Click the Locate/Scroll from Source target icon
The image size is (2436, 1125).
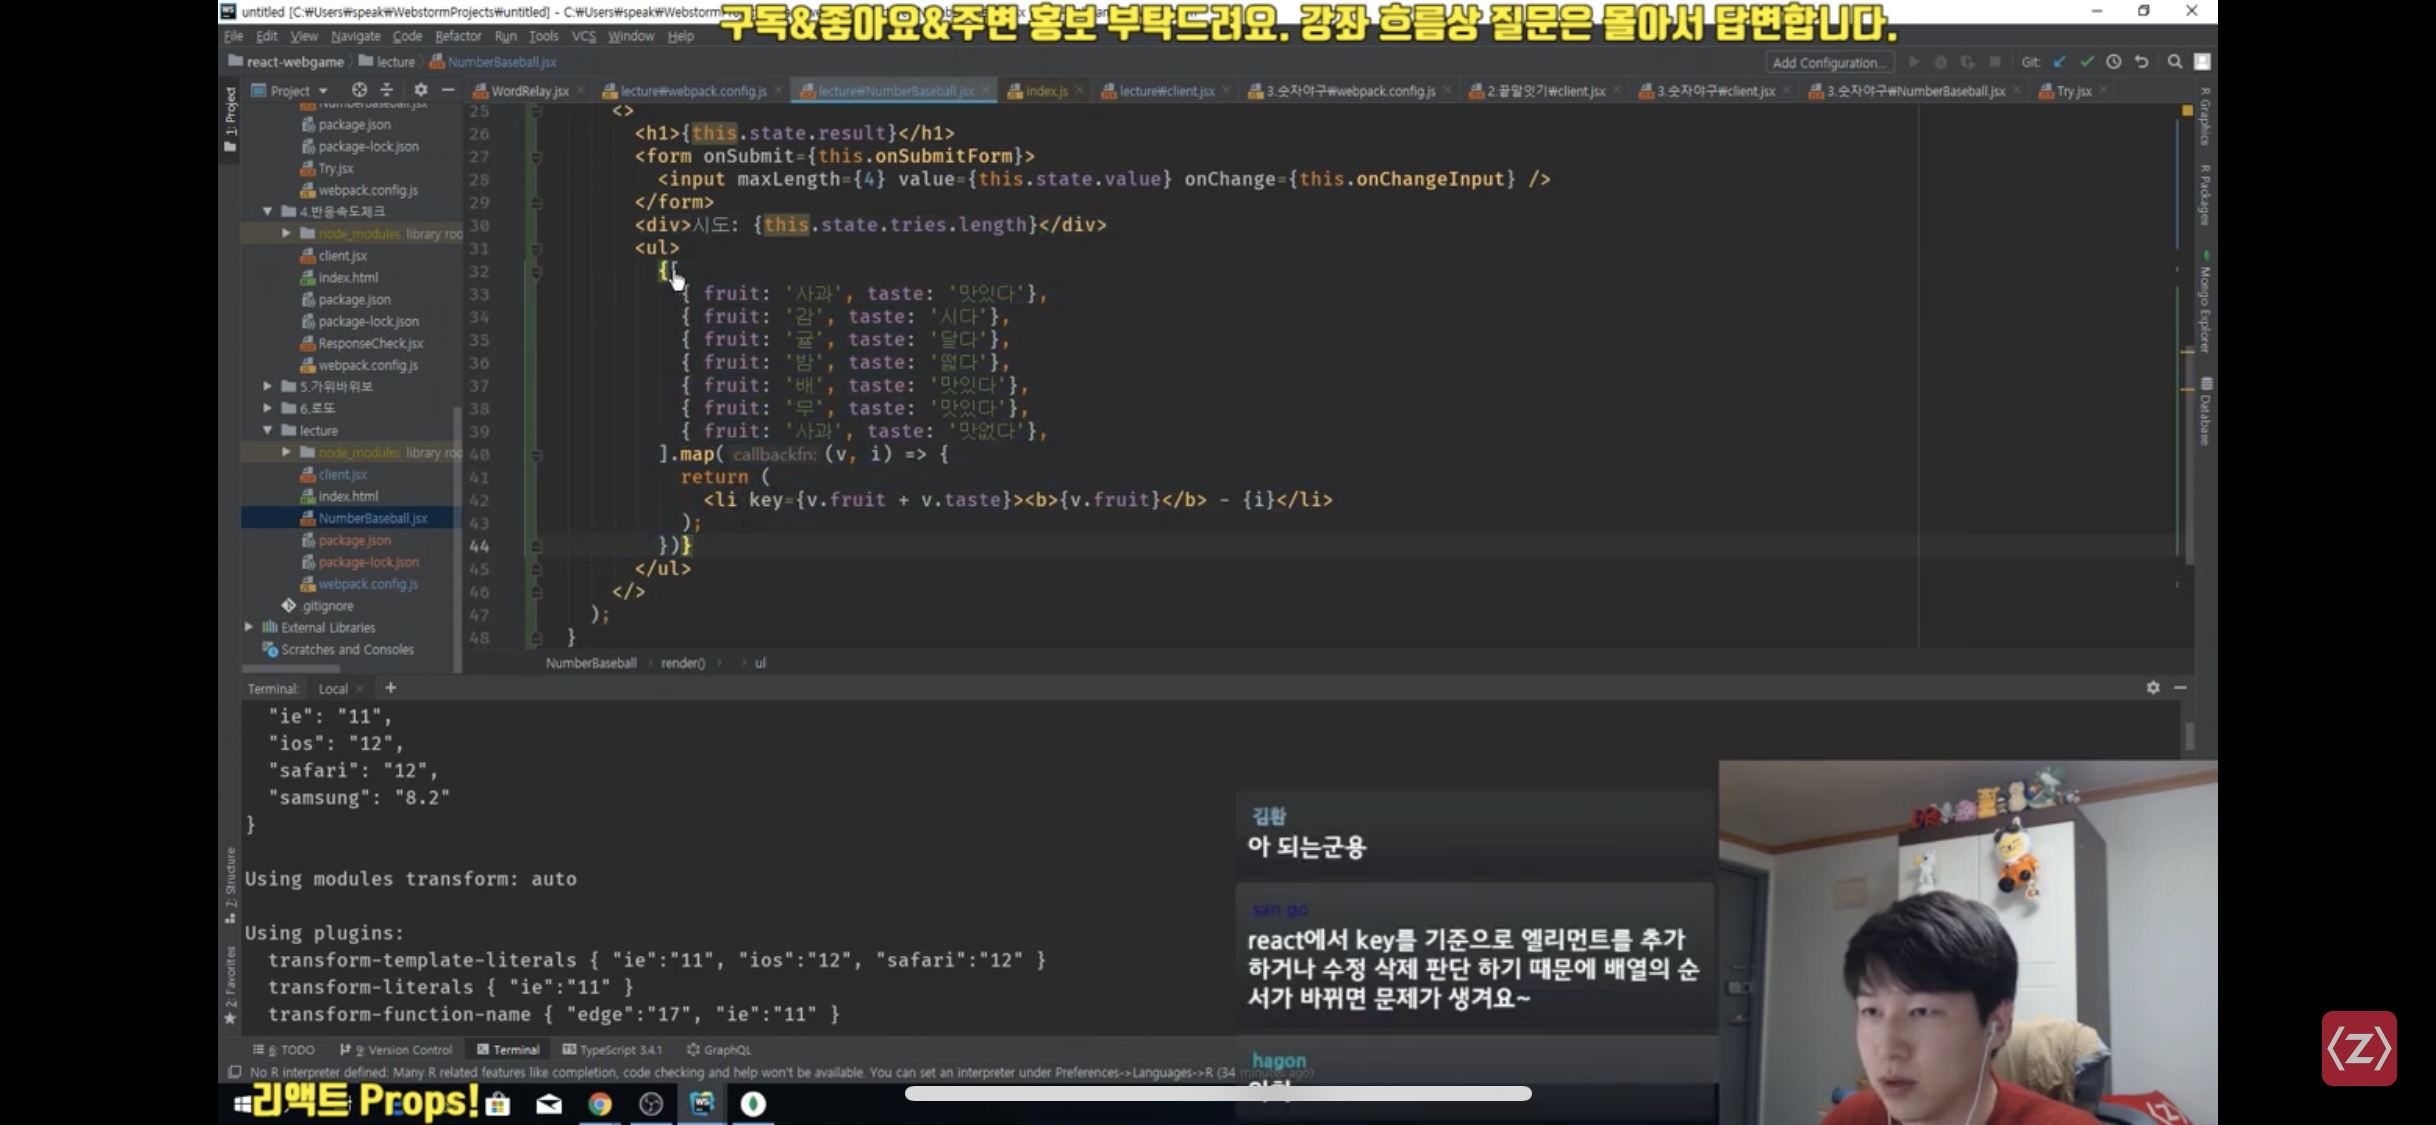click(359, 90)
